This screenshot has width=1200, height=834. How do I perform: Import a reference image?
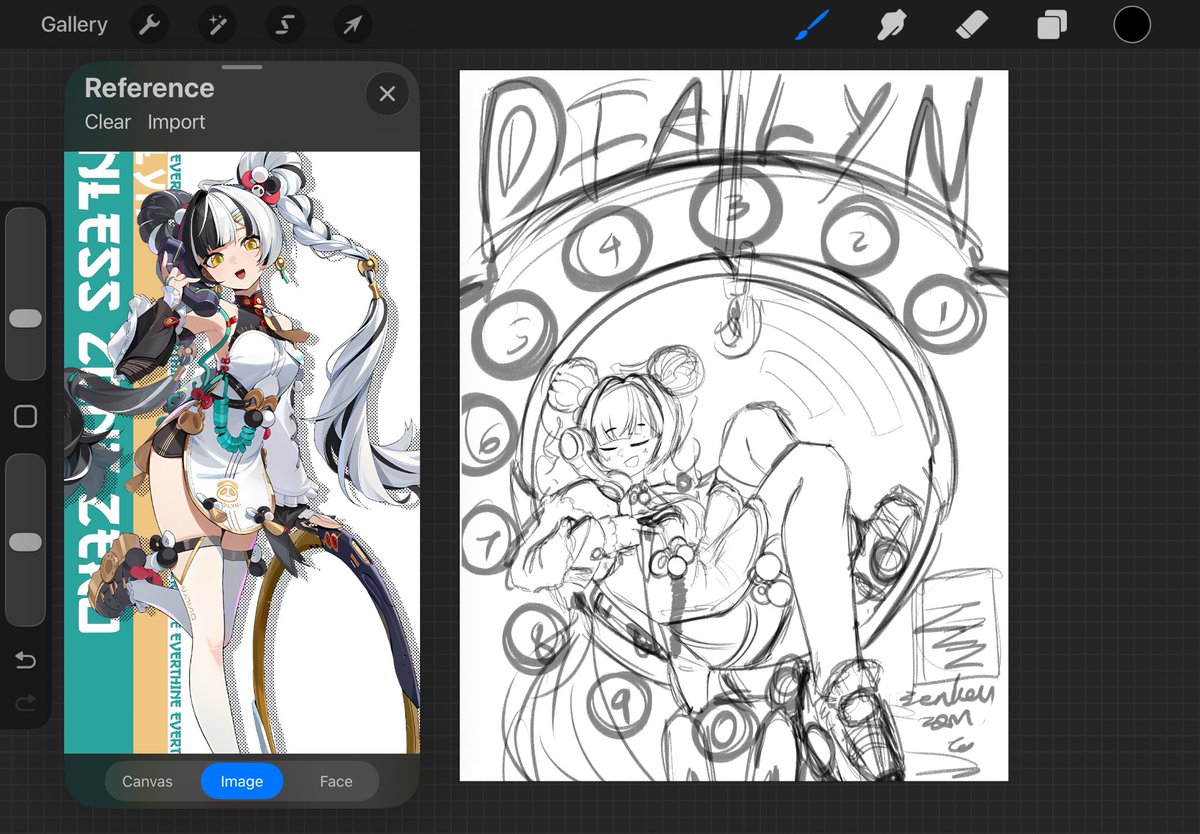(176, 122)
